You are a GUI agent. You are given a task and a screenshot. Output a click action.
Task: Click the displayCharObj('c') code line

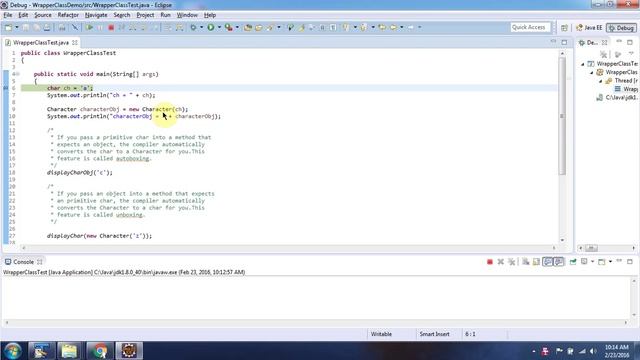tap(80, 173)
